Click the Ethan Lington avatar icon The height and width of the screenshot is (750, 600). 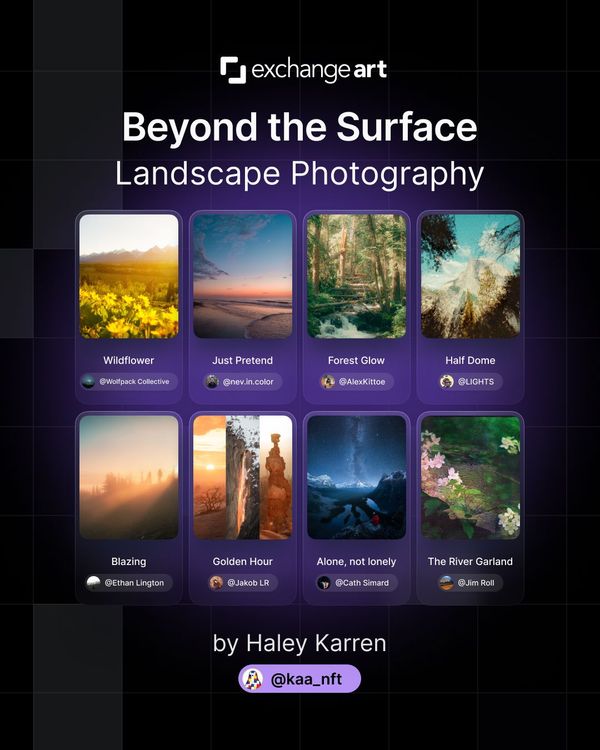click(93, 583)
